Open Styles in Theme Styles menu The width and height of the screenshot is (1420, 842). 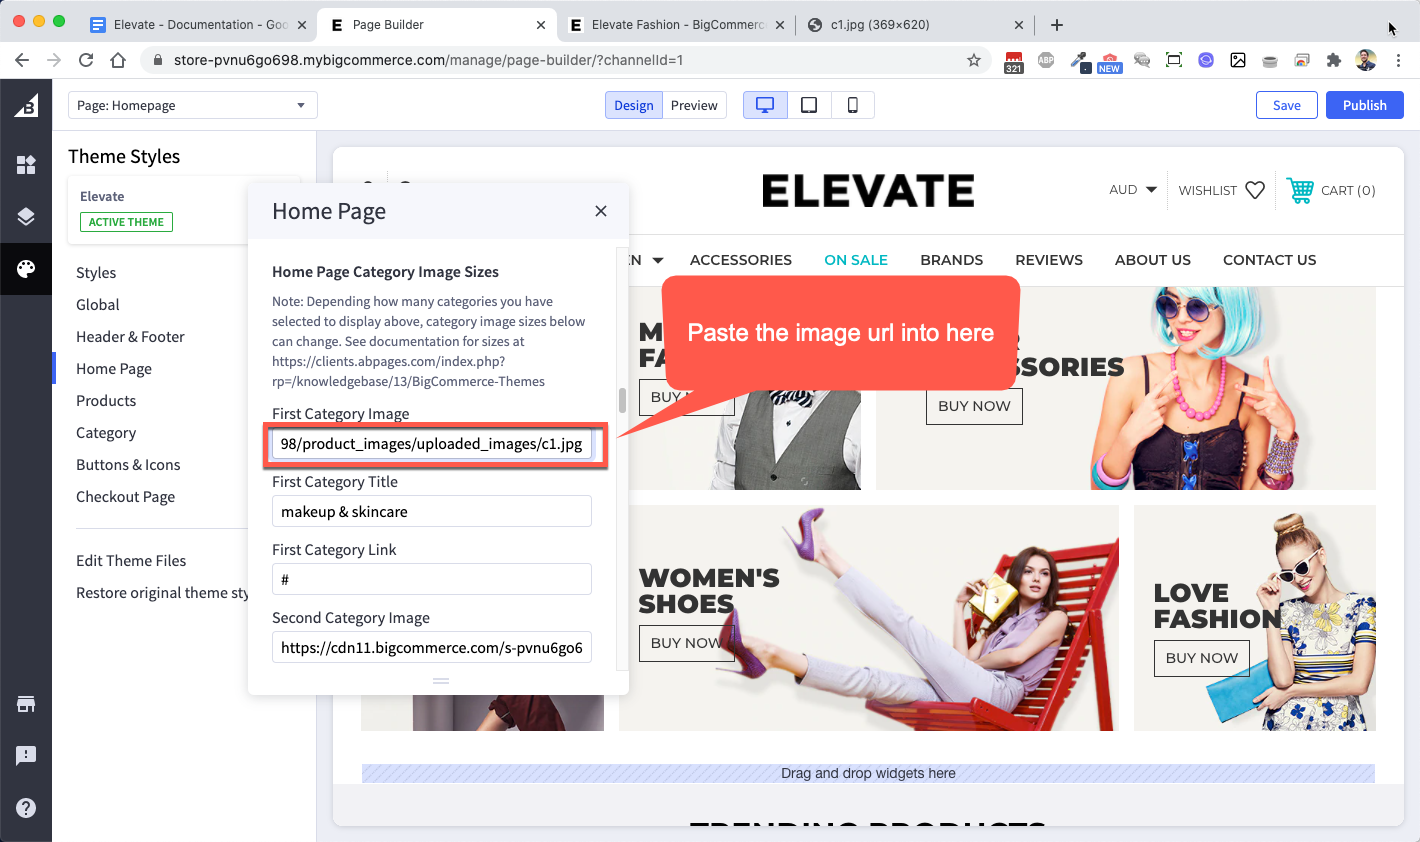96,273
